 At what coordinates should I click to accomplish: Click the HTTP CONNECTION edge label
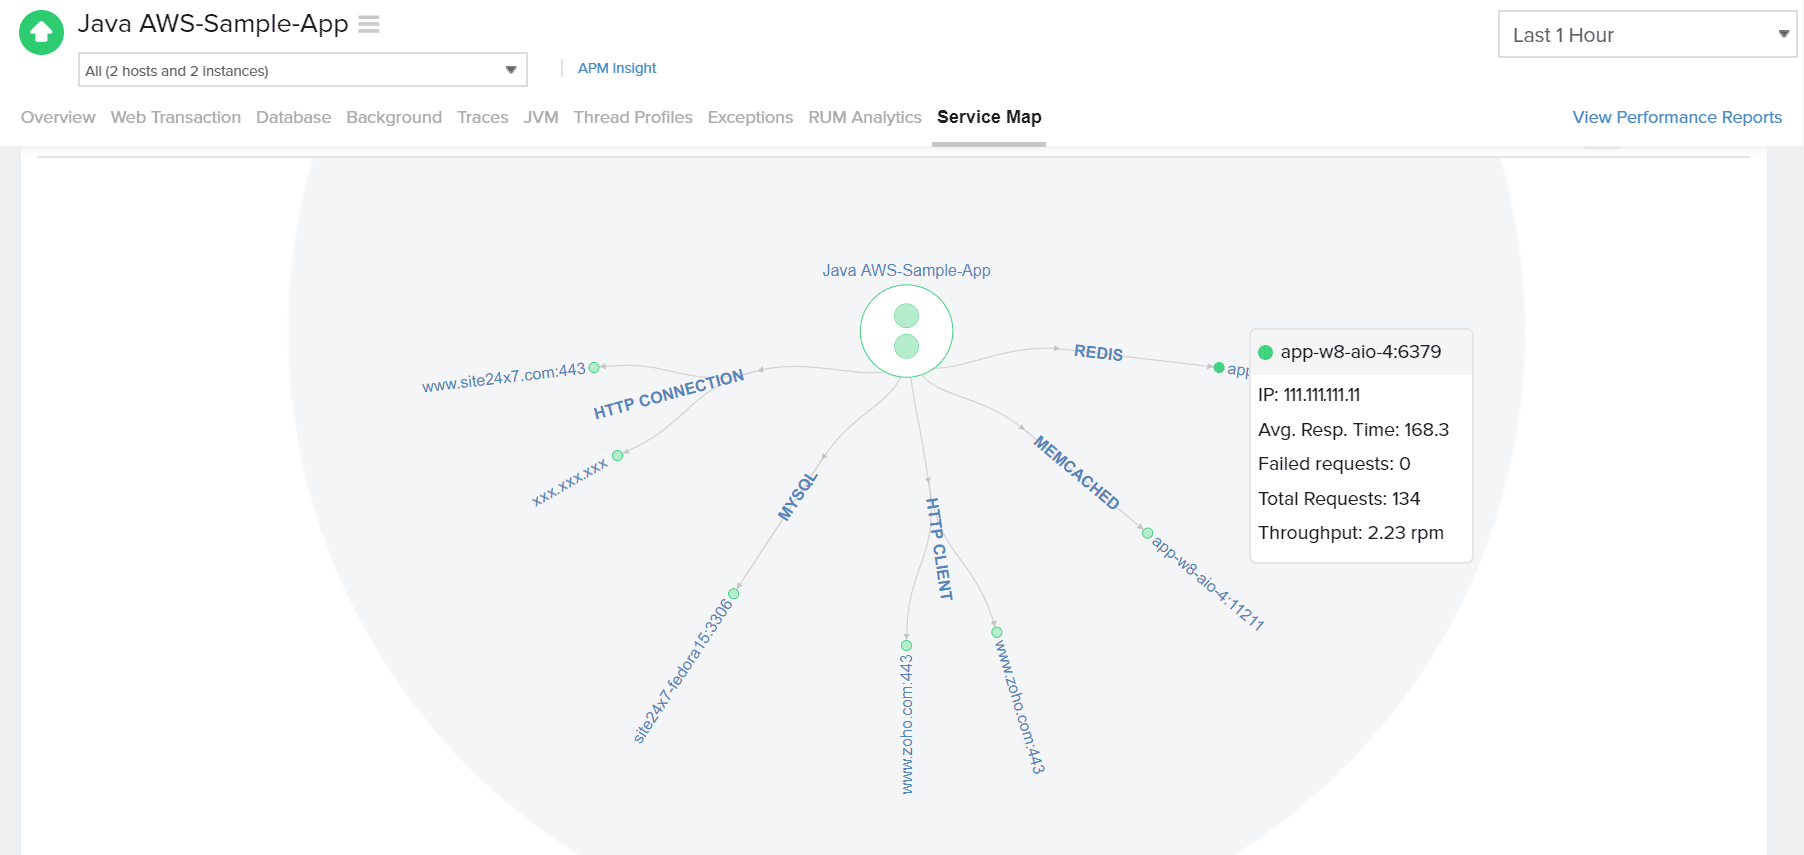[x=669, y=394]
